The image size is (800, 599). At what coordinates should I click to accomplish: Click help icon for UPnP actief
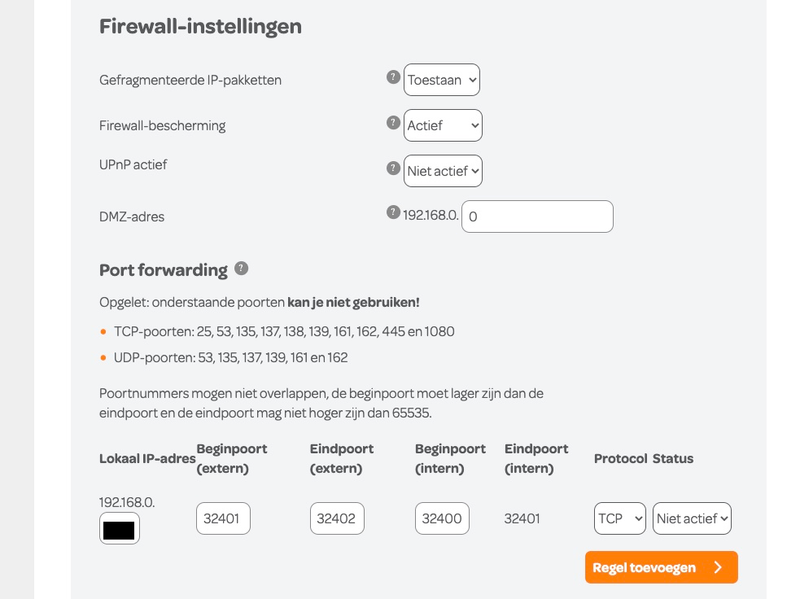tap(393, 168)
